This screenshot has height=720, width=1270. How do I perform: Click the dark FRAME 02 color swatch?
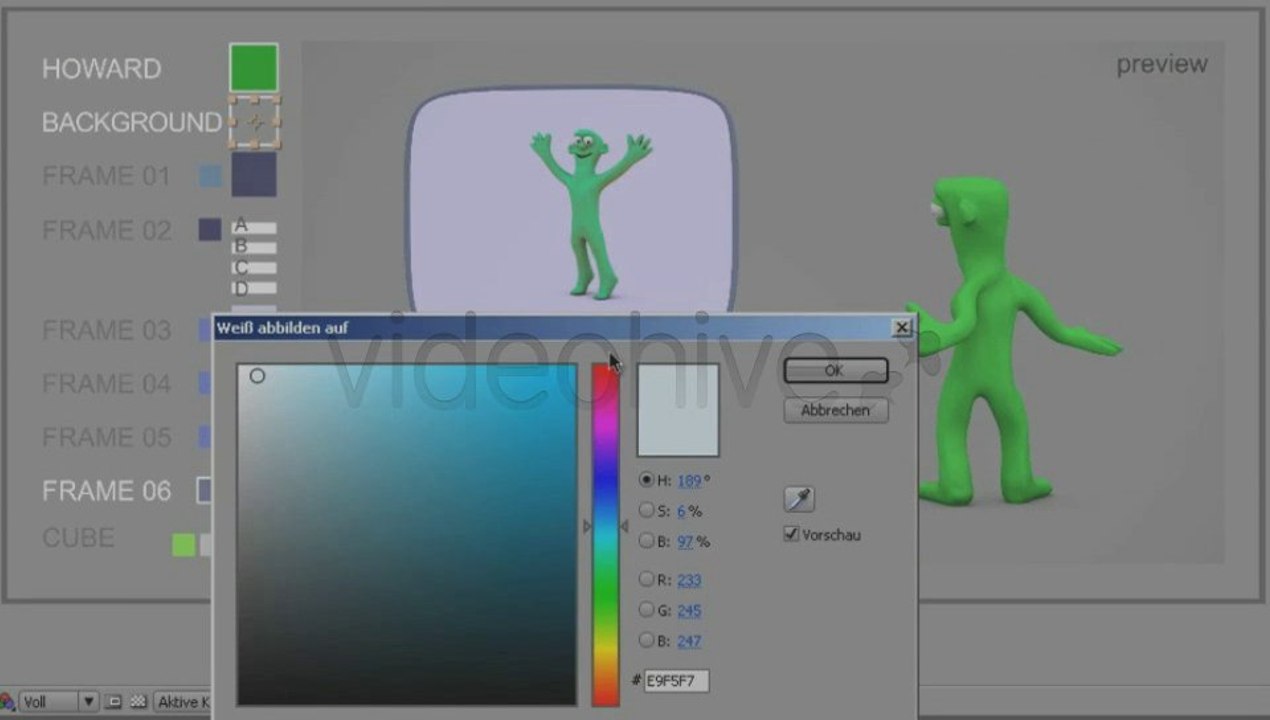(210, 230)
